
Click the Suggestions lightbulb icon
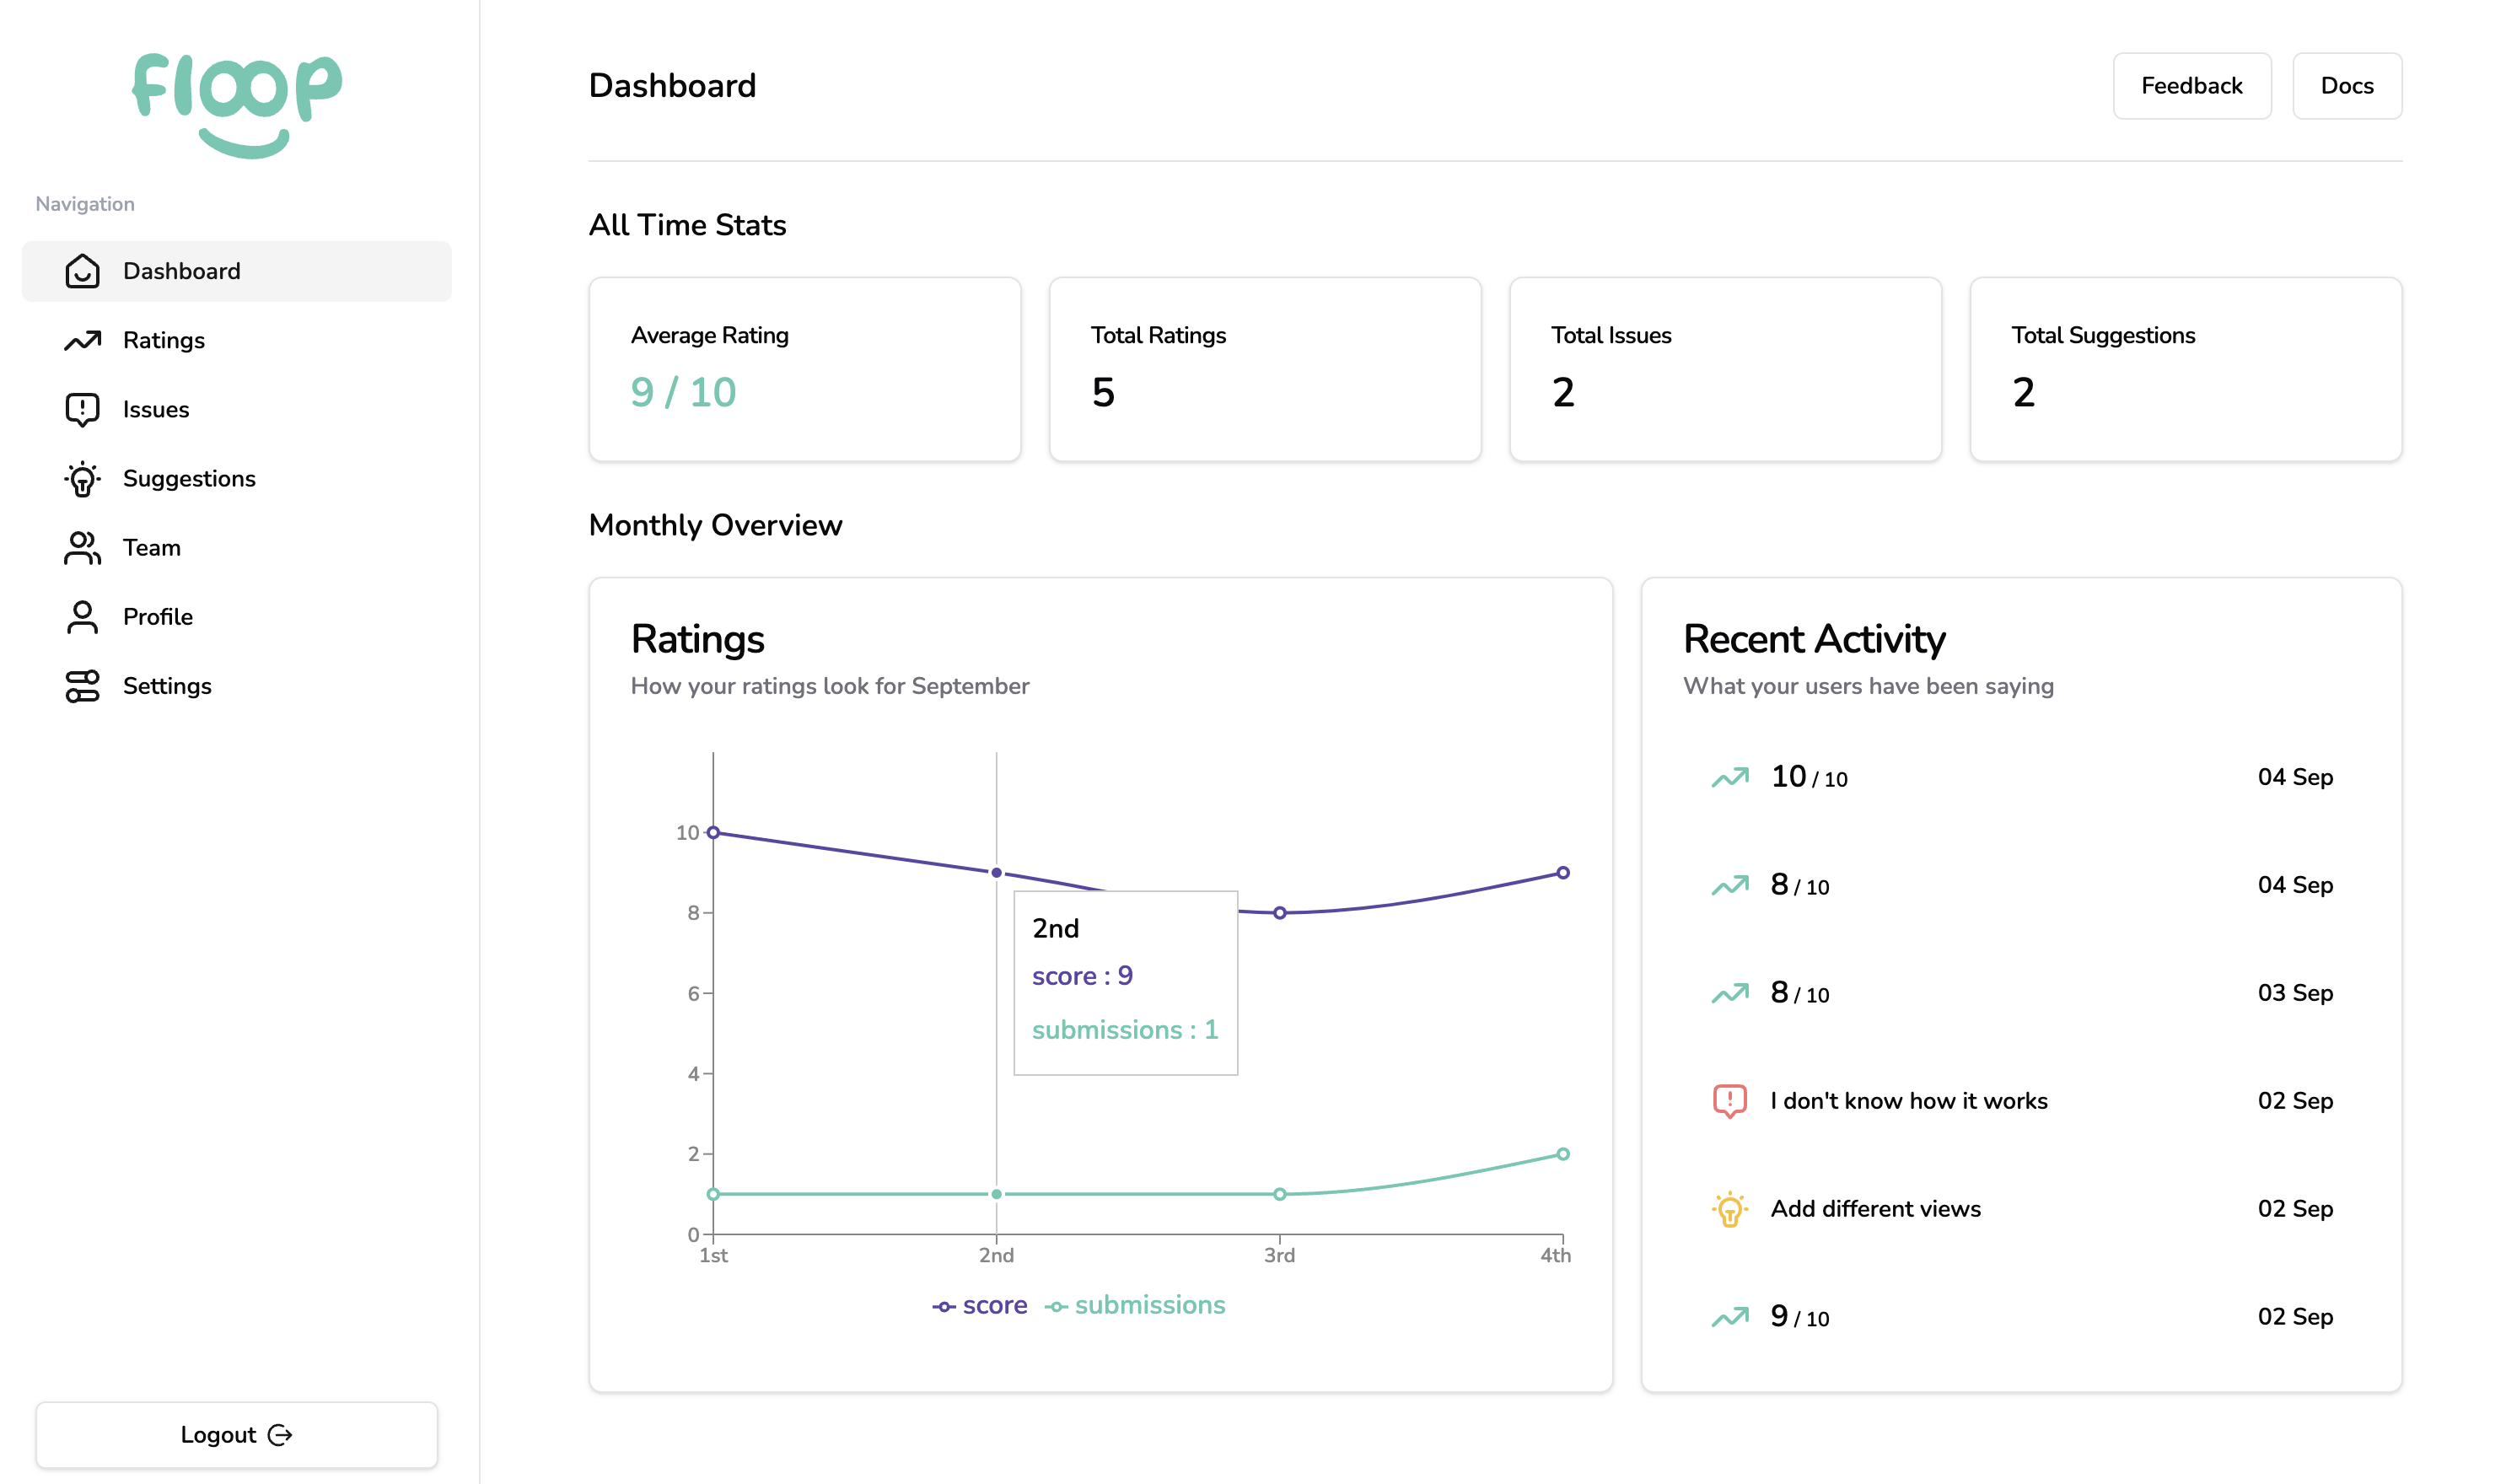pyautogui.click(x=82, y=479)
